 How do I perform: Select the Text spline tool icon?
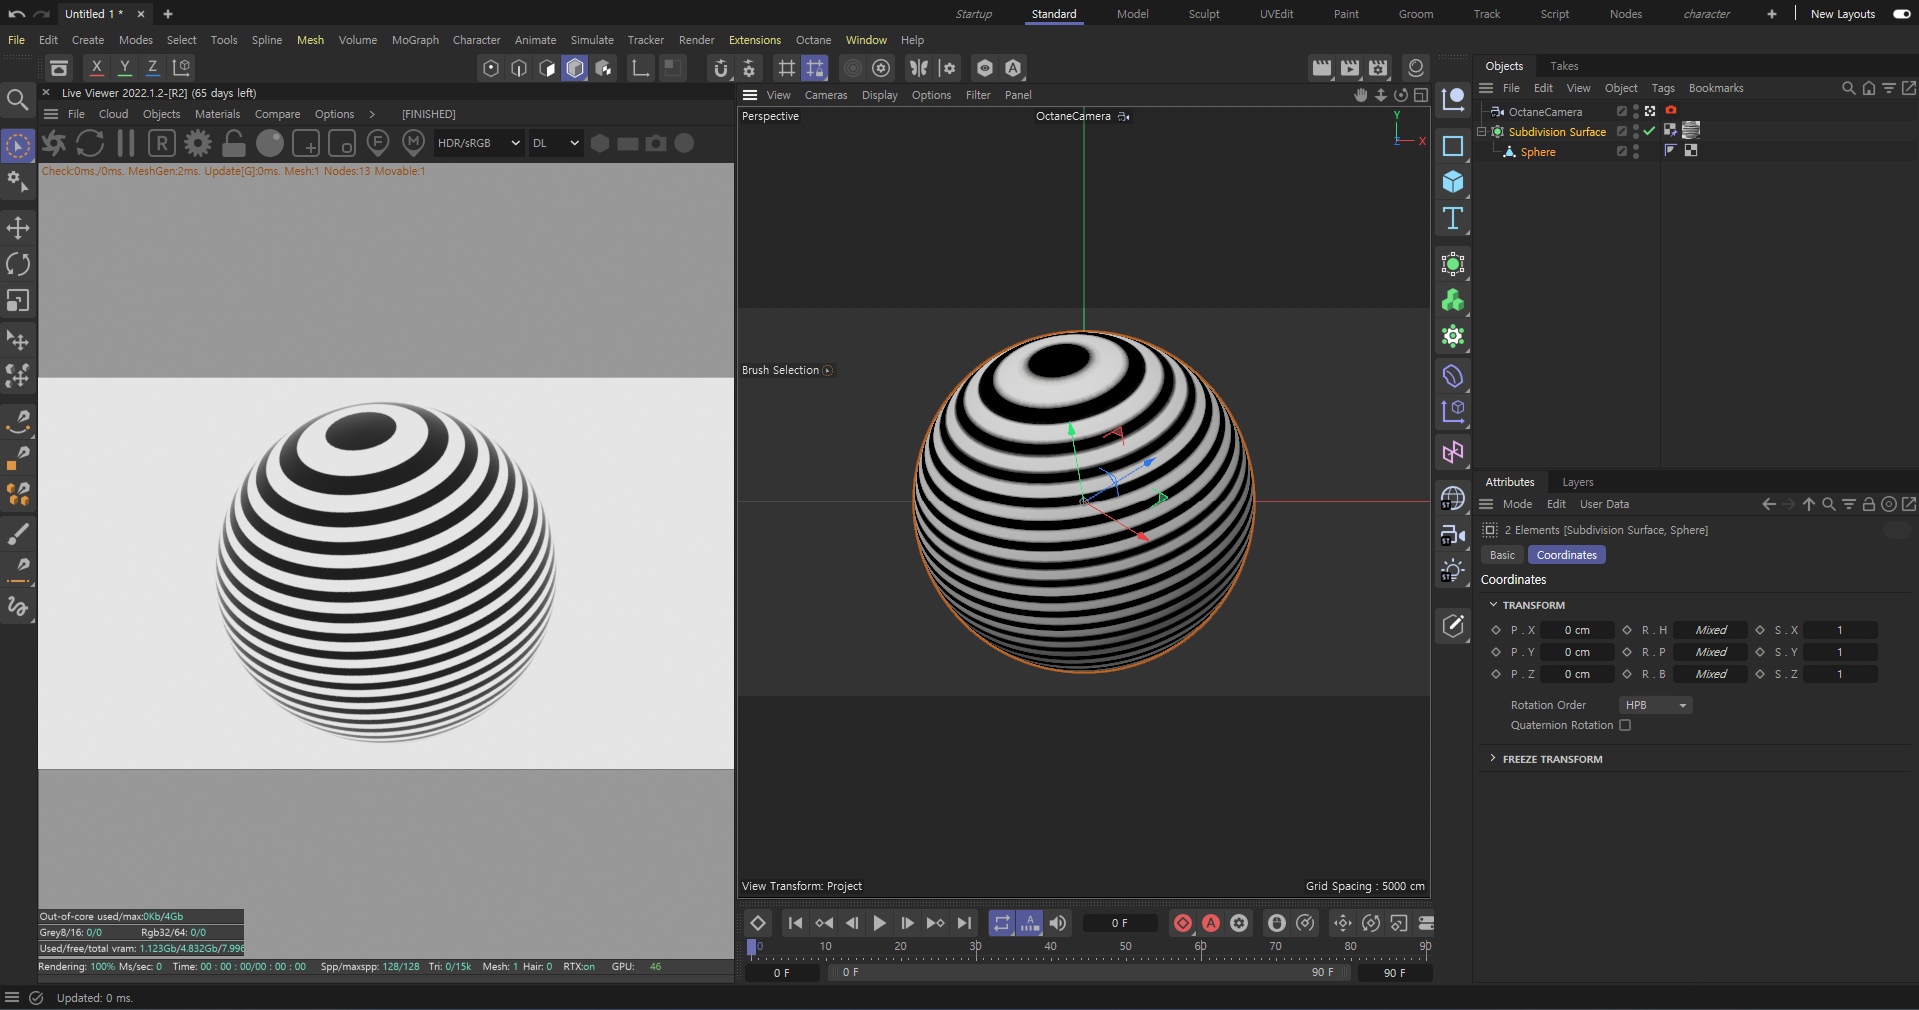point(1453,218)
